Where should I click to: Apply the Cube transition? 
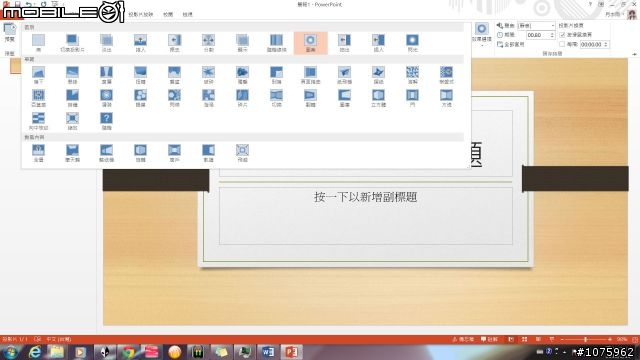click(378, 98)
